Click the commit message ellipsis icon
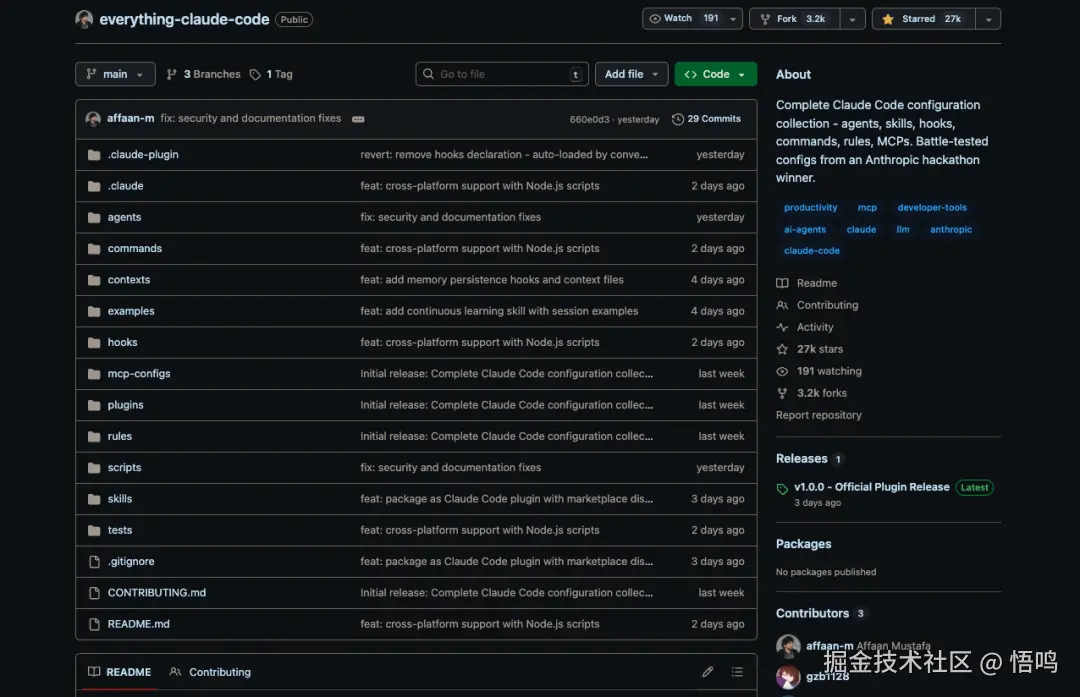This screenshot has height=697, width=1080. pos(358,119)
